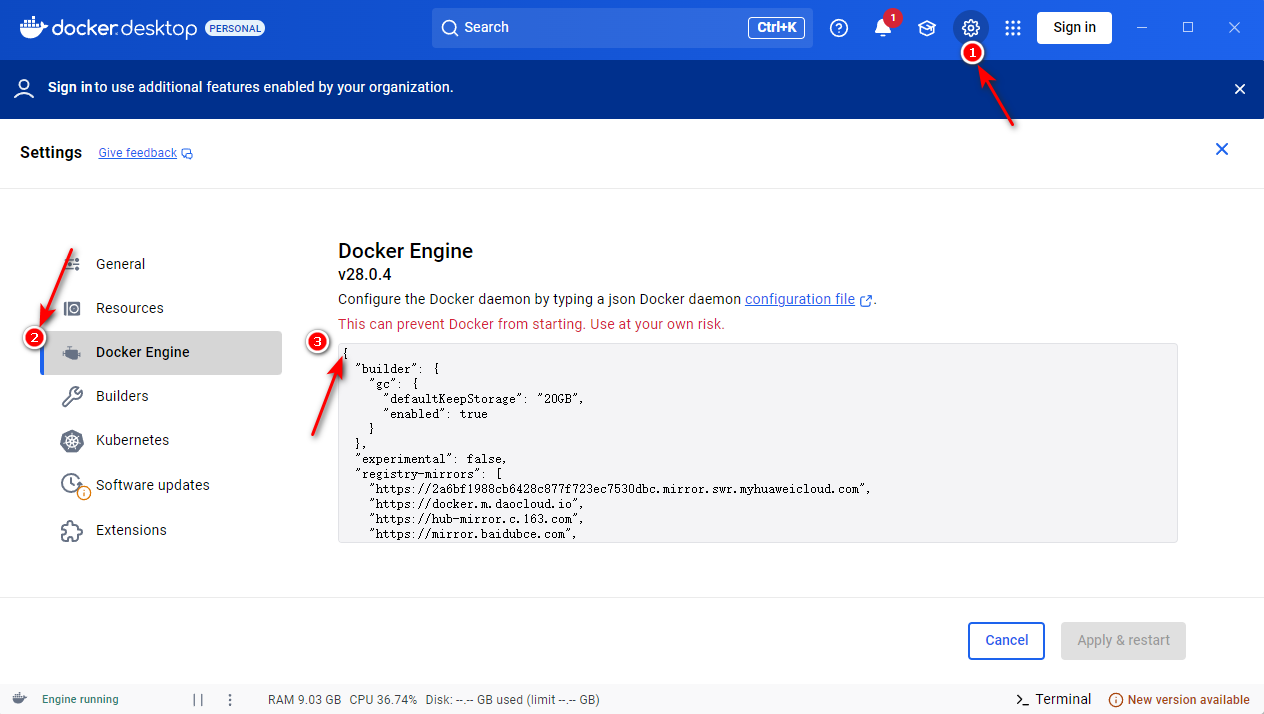Select the Builders settings tab
1264x714 pixels.
click(161, 396)
